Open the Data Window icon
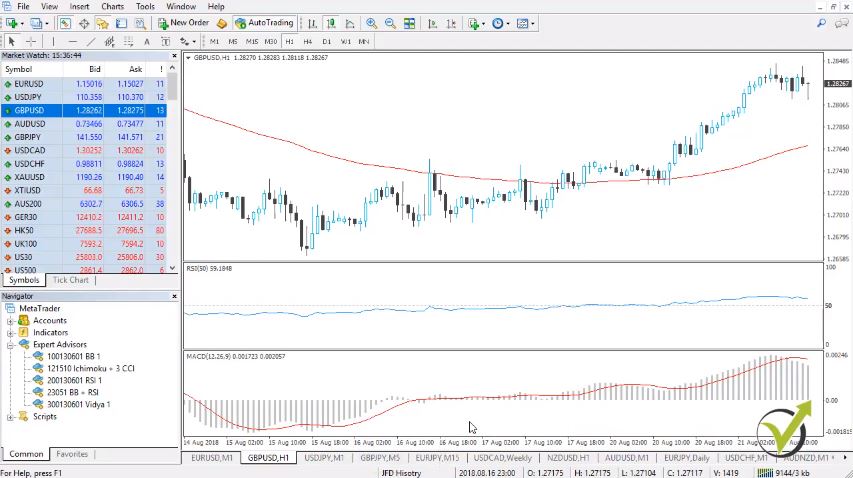The width and height of the screenshot is (853, 478). pyautogui.click(x=84, y=23)
